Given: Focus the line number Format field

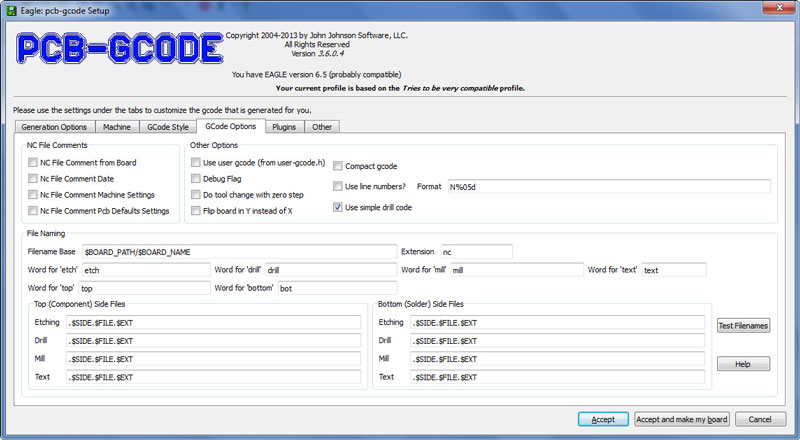Looking at the screenshot, I should click(x=609, y=187).
